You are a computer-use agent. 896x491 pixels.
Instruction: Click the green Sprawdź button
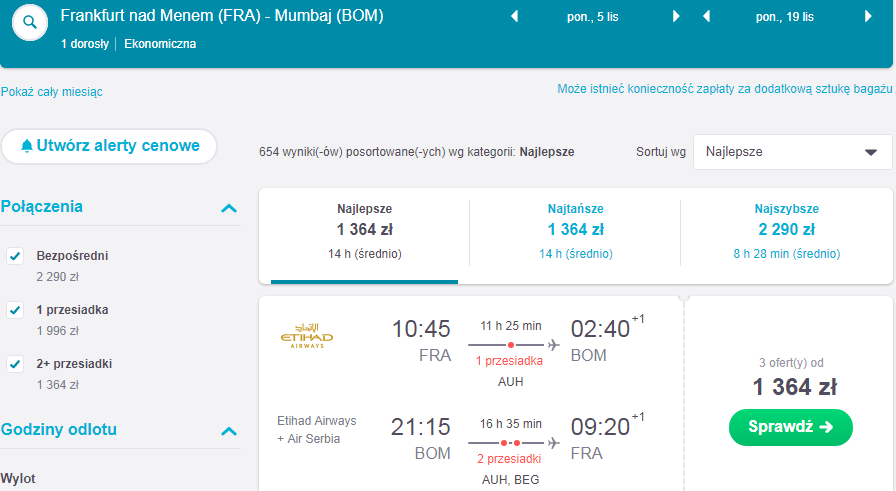coord(791,427)
